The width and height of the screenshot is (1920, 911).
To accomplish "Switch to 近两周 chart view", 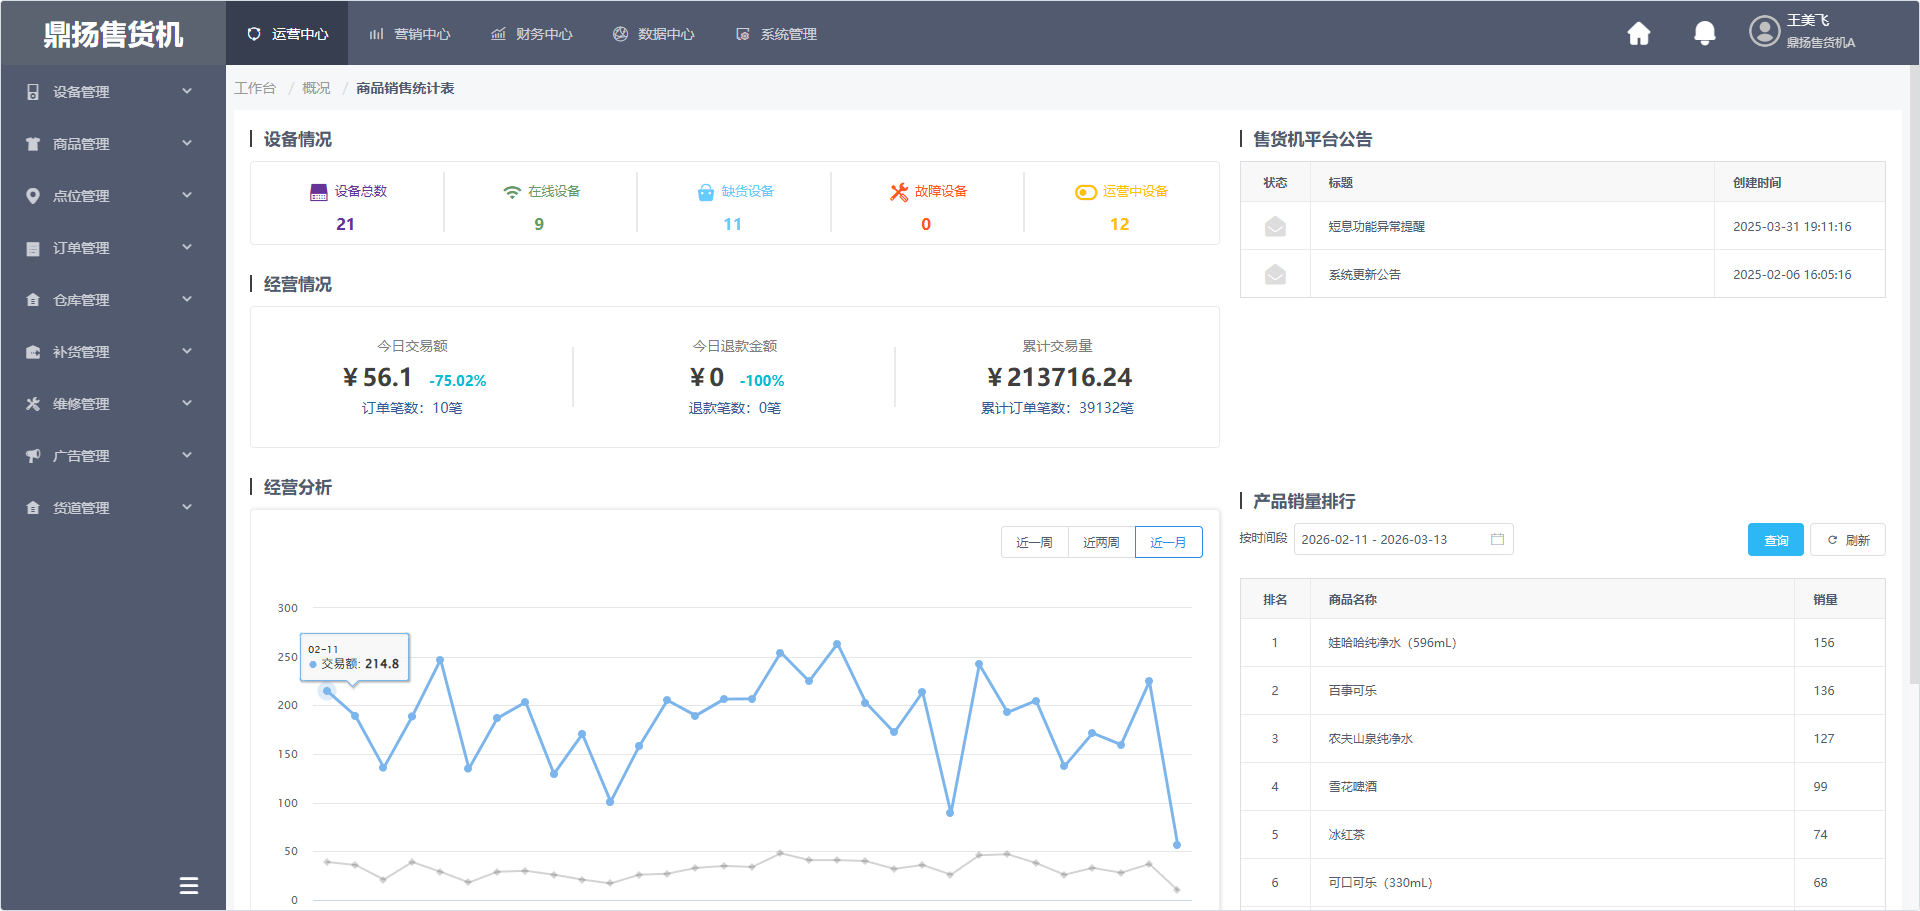I will point(1101,542).
